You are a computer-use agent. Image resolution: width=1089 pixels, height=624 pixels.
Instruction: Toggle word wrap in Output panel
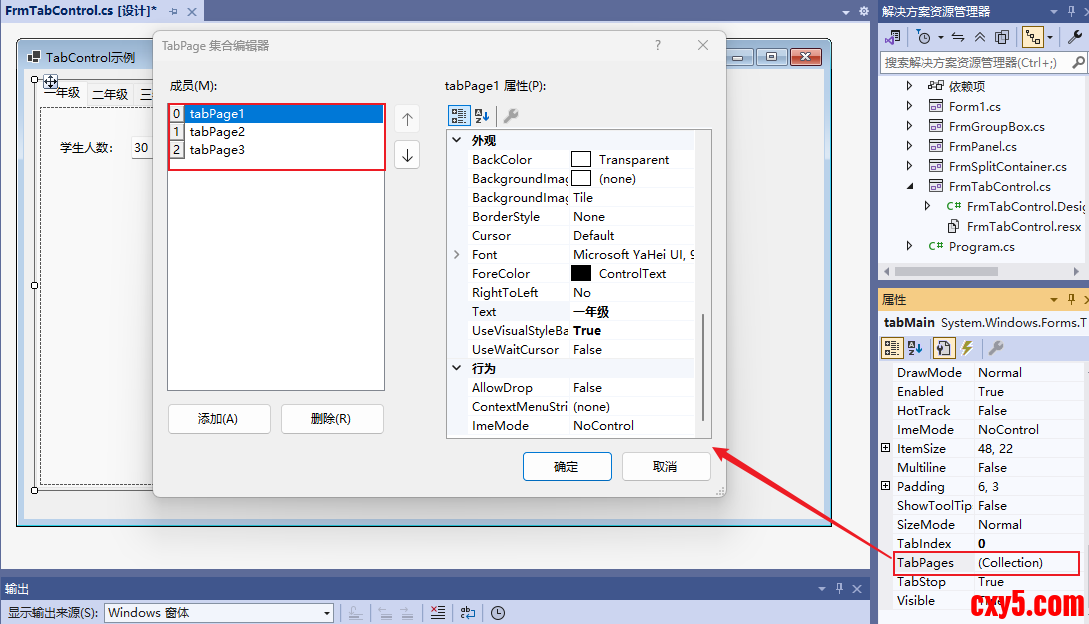pyautogui.click(x=467, y=612)
